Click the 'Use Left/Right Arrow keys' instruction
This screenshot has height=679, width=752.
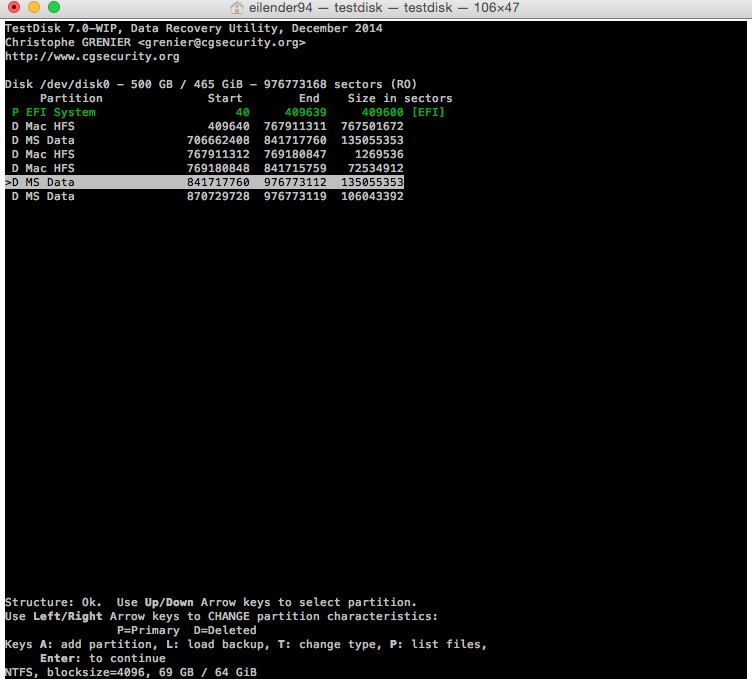pyautogui.click(x=222, y=616)
